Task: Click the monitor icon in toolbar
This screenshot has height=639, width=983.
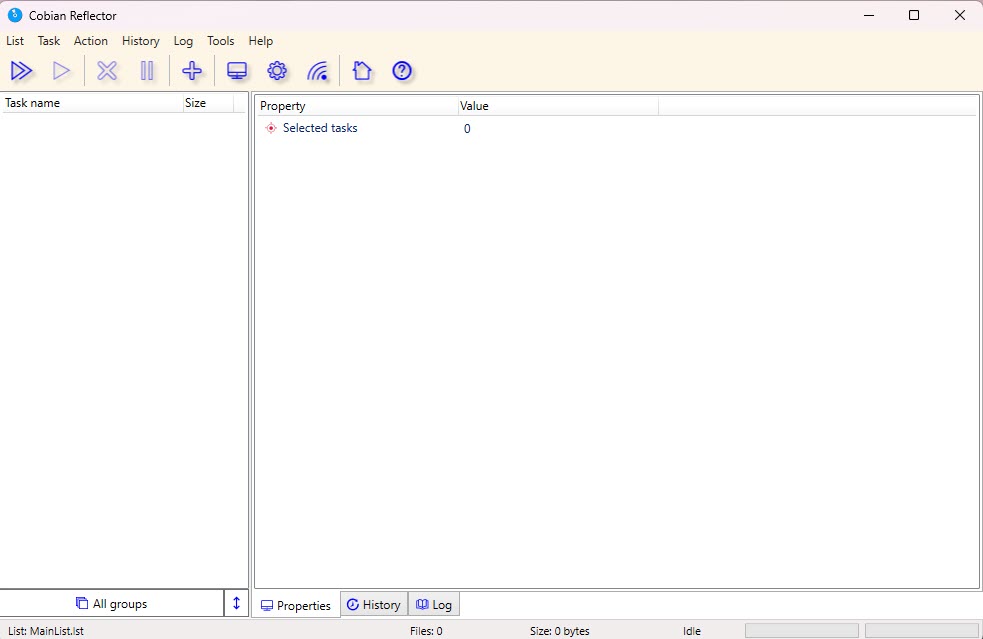Action: pos(237,71)
